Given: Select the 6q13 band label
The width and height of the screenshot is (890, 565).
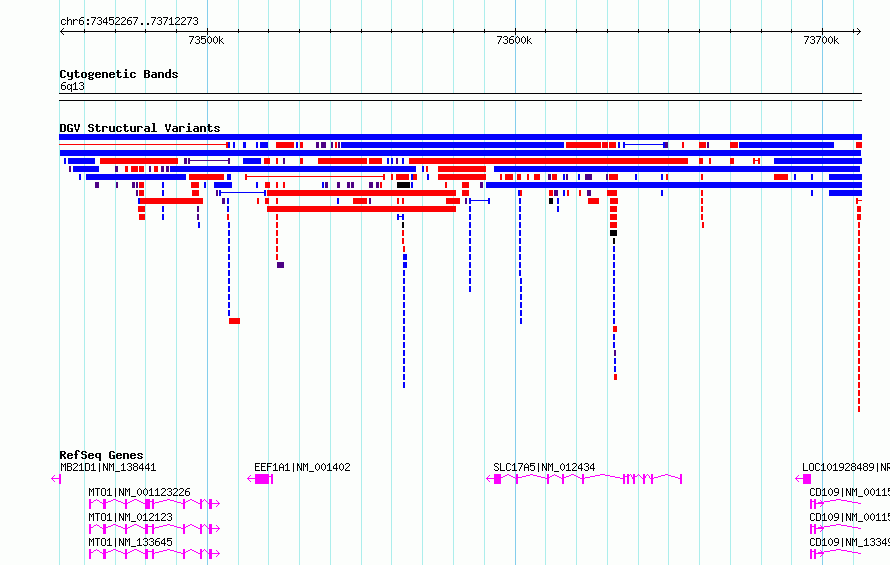Looking at the screenshot, I should coord(72,86).
